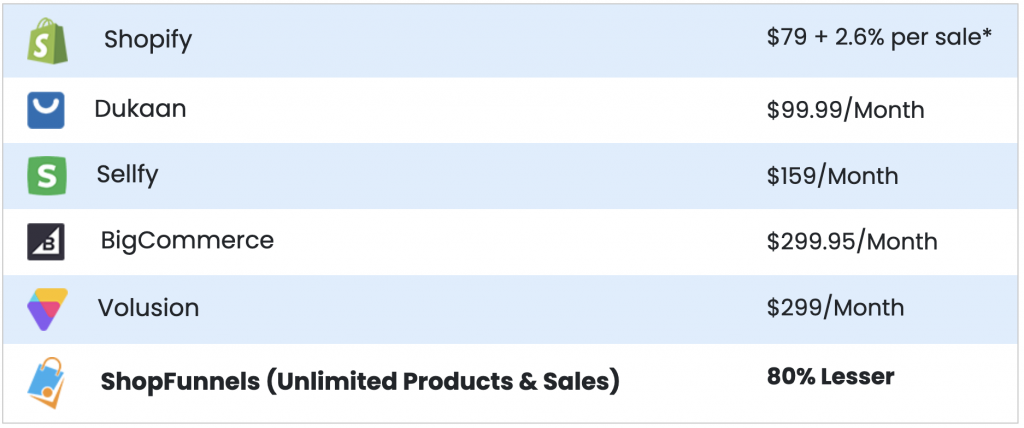
Task: Select the Shopify platform name
Action: (x=148, y=41)
